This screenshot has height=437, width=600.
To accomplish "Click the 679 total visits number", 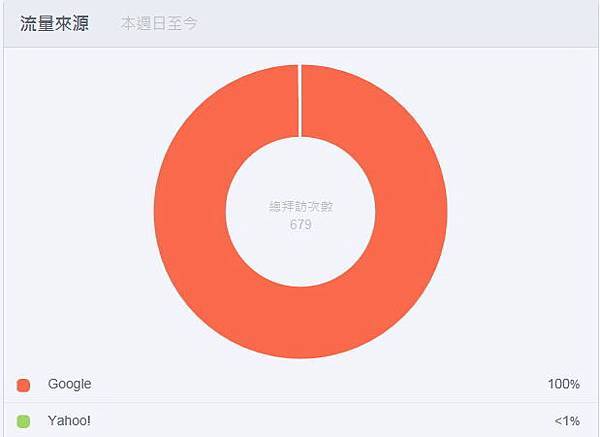I will click(x=299, y=225).
